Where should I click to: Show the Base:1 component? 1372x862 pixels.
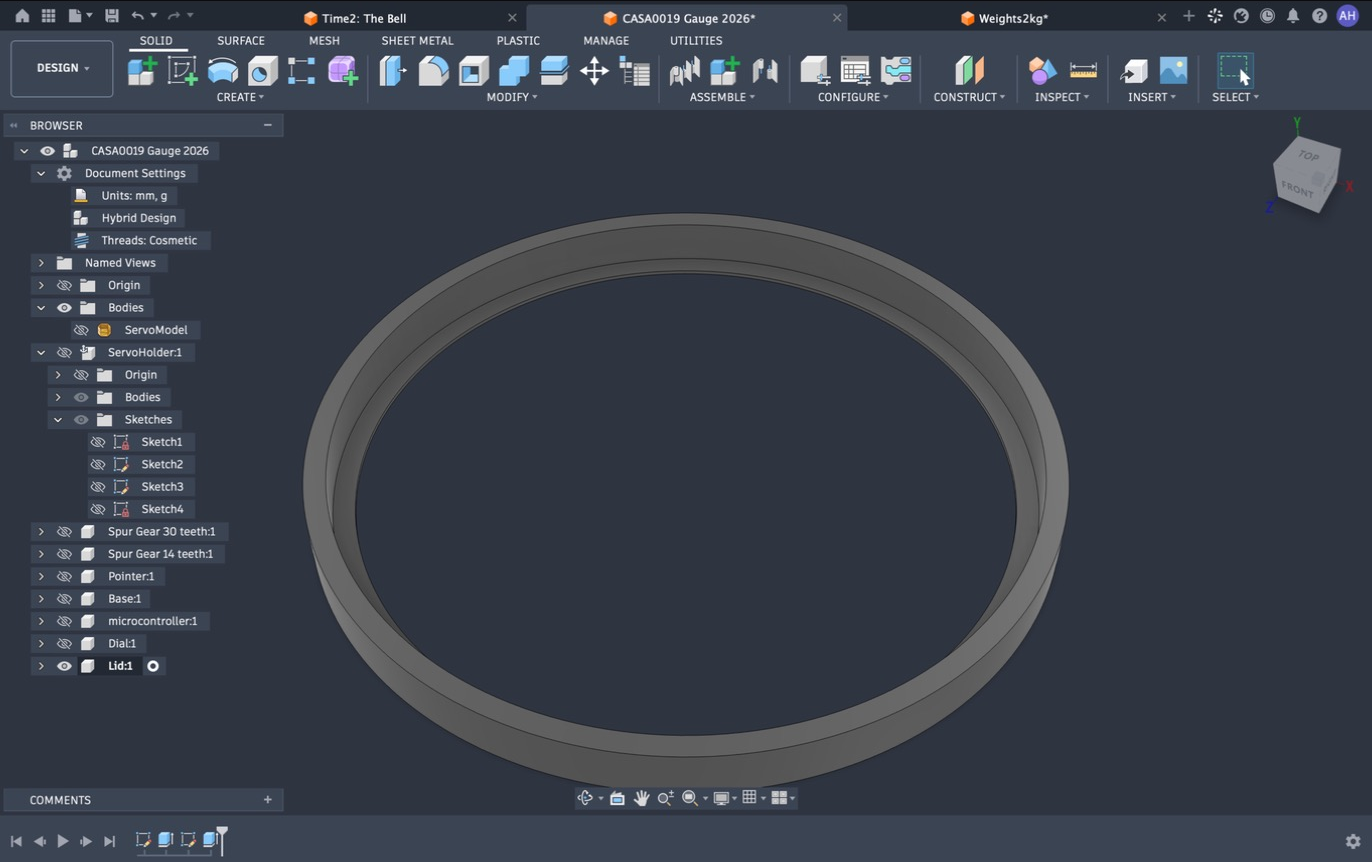(x=64, y=598)
